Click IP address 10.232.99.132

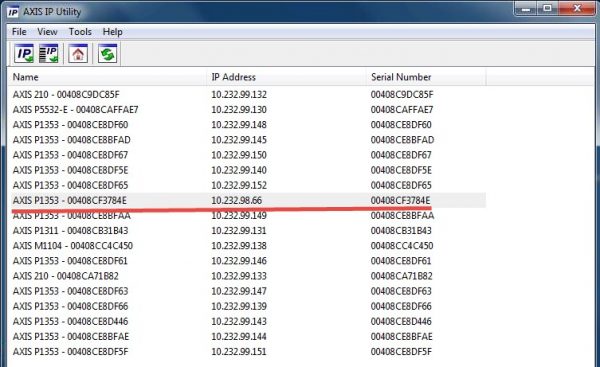pos(239,95)
